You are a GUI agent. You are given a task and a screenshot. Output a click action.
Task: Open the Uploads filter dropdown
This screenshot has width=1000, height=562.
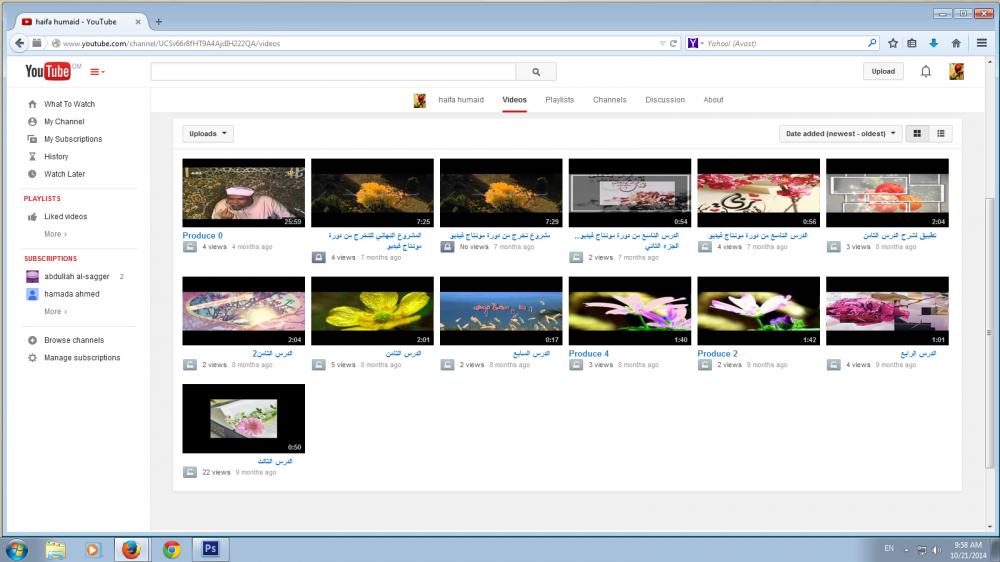point(208,133)
